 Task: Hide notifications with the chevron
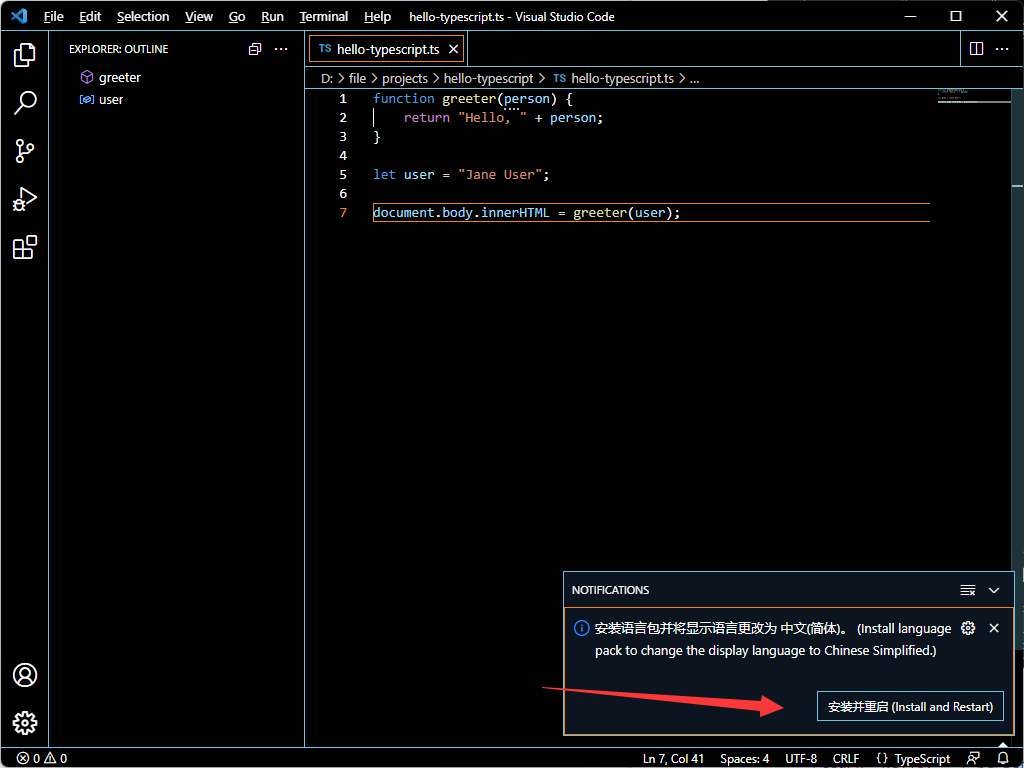(x=994, y=590)
